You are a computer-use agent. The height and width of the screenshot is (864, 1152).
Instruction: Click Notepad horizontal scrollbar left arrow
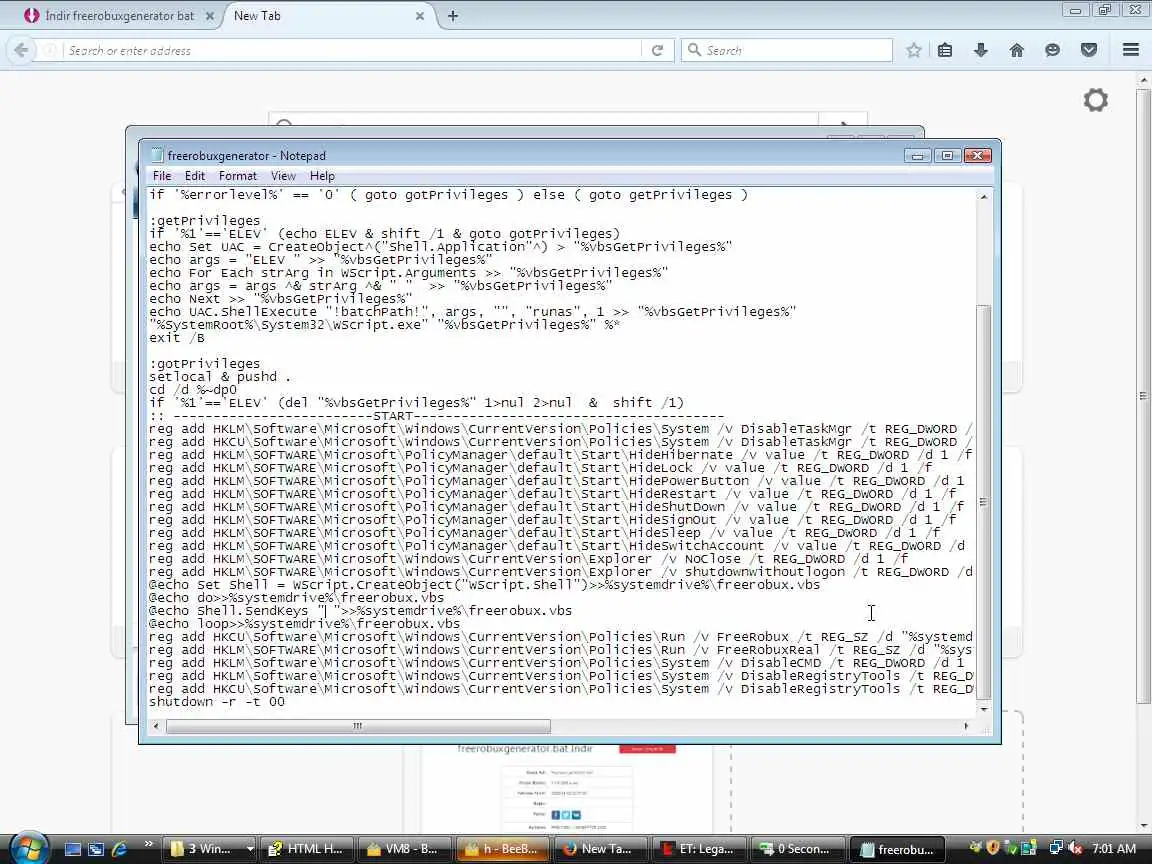156,726
